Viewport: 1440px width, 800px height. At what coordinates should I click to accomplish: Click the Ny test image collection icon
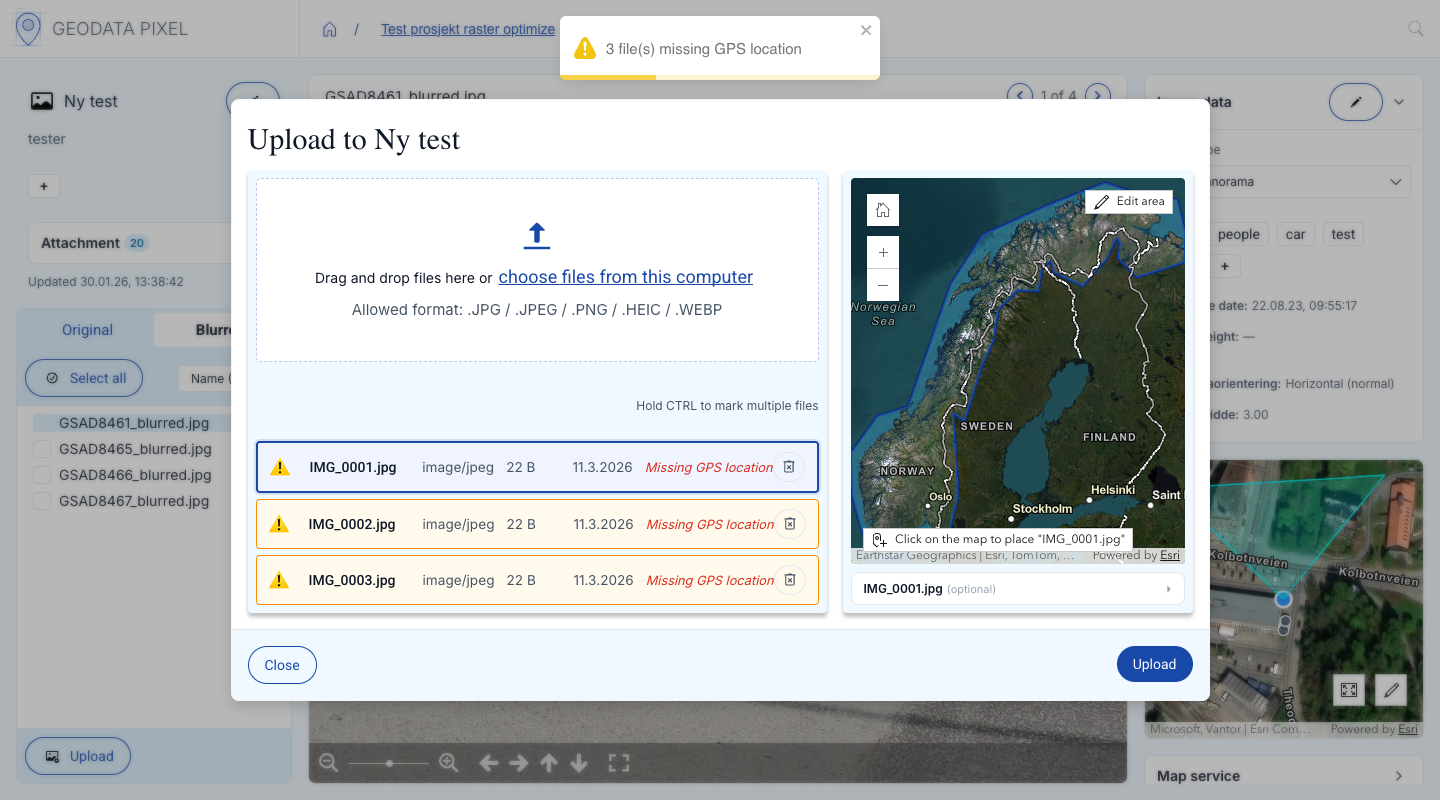coord(42,101)
